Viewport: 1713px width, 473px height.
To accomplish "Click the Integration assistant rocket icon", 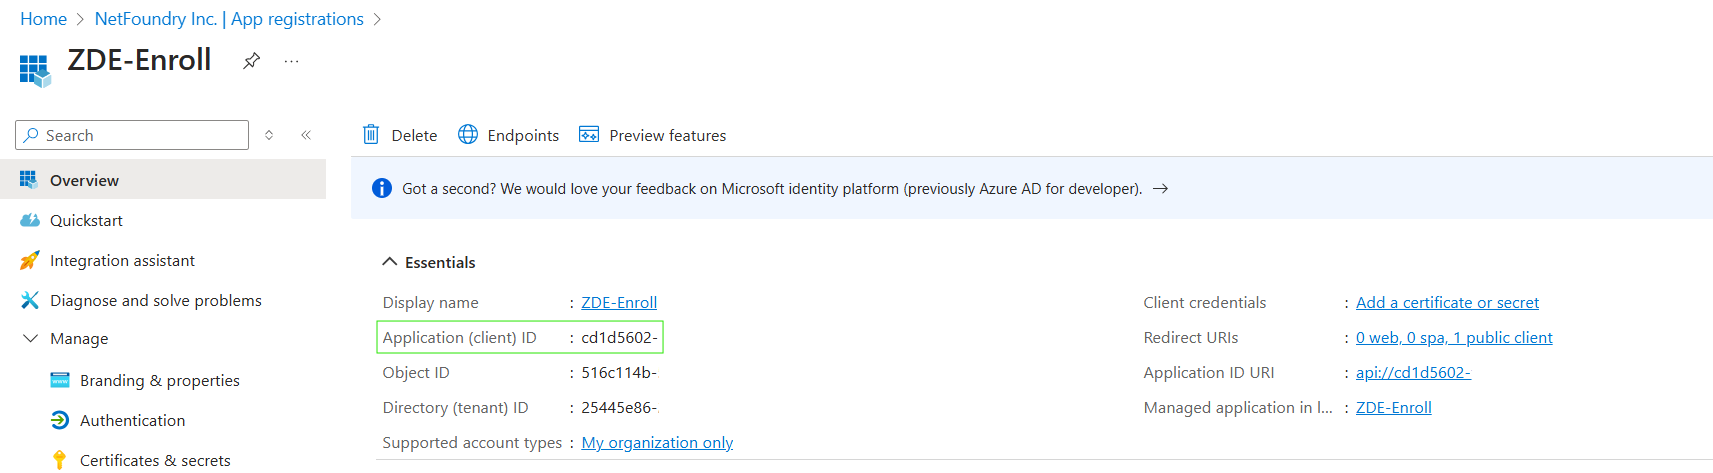I will tap(30, 260).
